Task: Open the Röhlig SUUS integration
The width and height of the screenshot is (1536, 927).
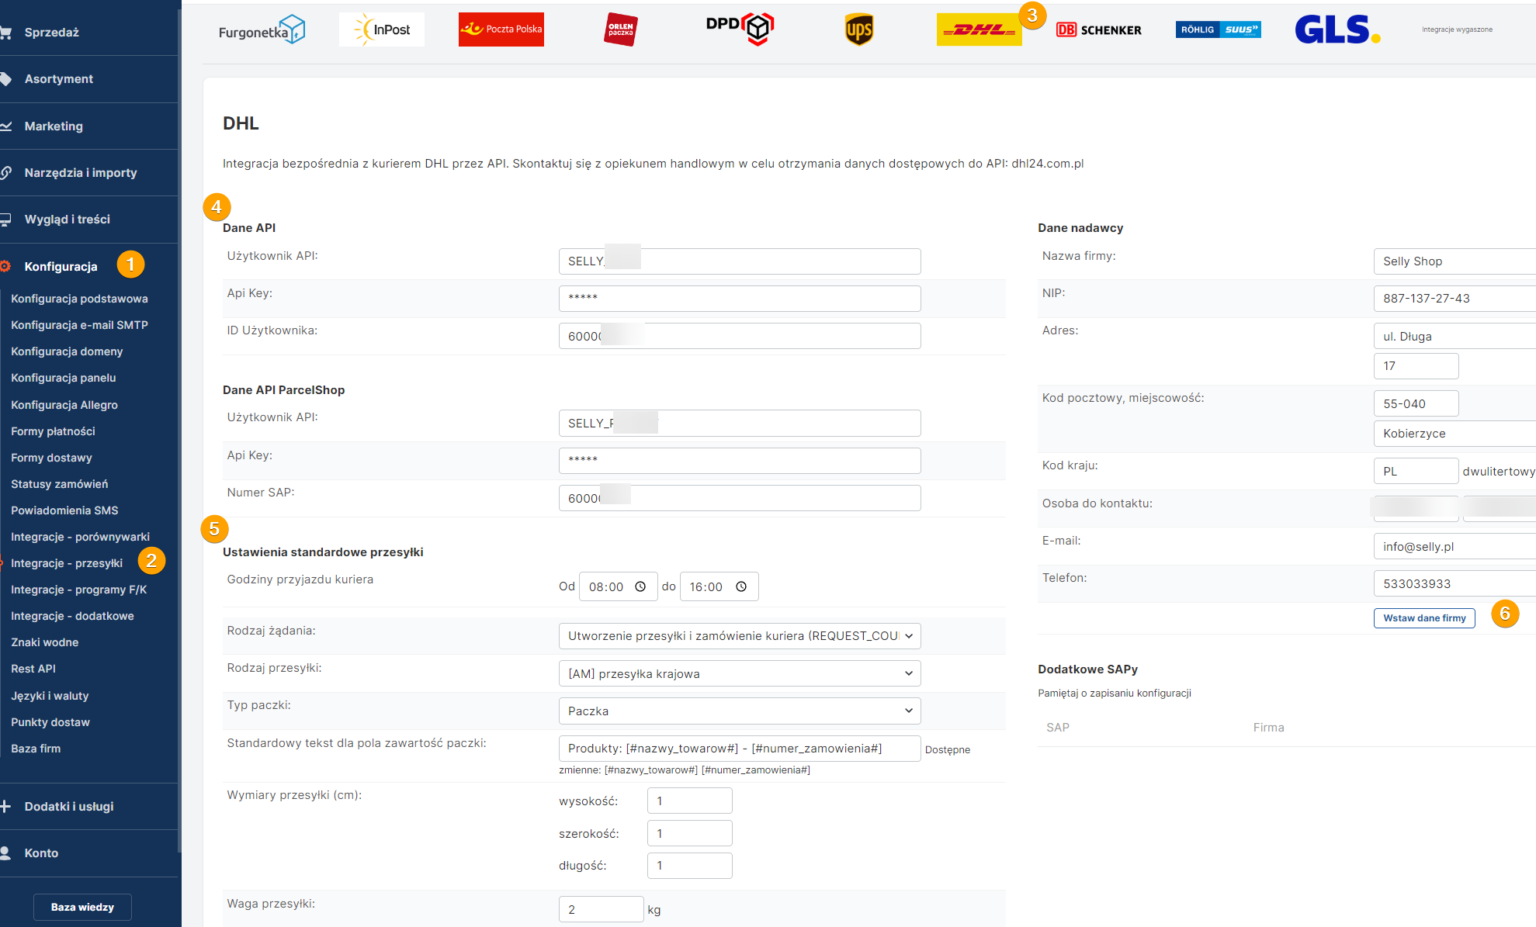Action: (1217, 29)
